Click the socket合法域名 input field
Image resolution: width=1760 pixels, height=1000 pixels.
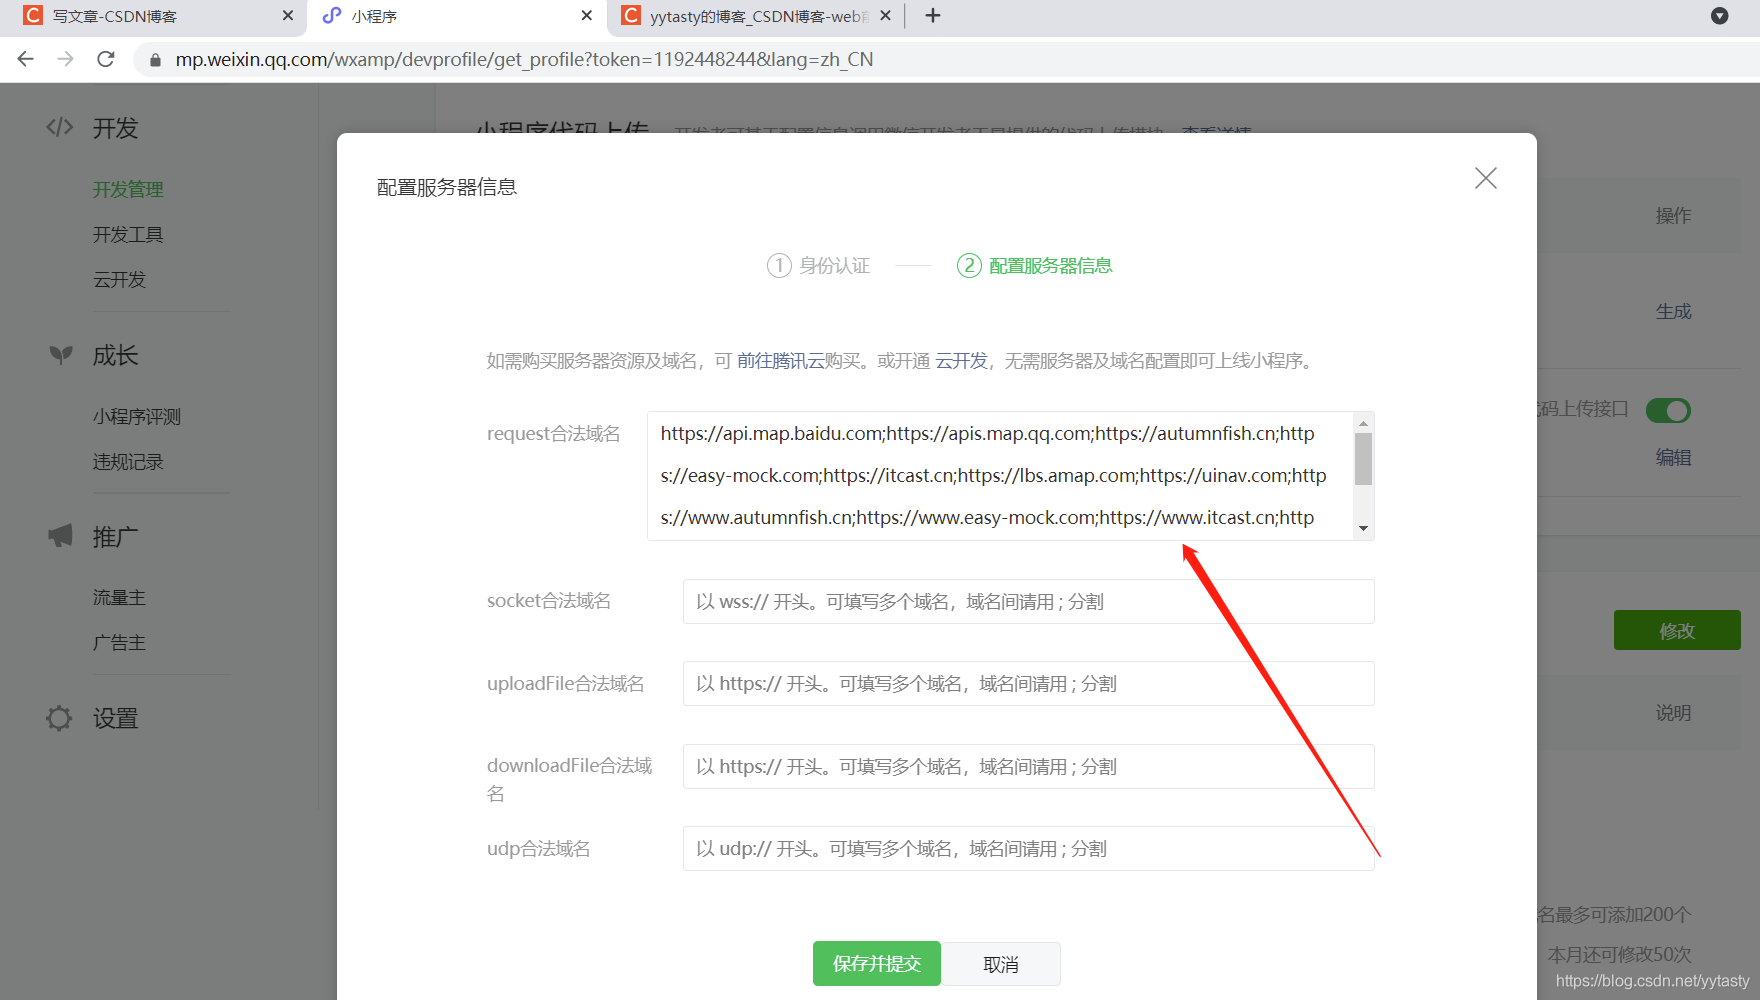point(1028,601)
